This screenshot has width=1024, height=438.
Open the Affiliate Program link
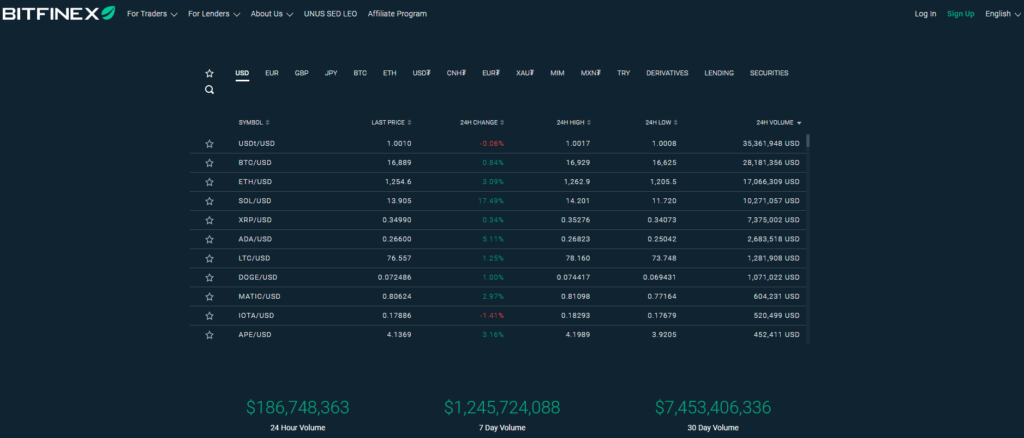coord(397,14)
